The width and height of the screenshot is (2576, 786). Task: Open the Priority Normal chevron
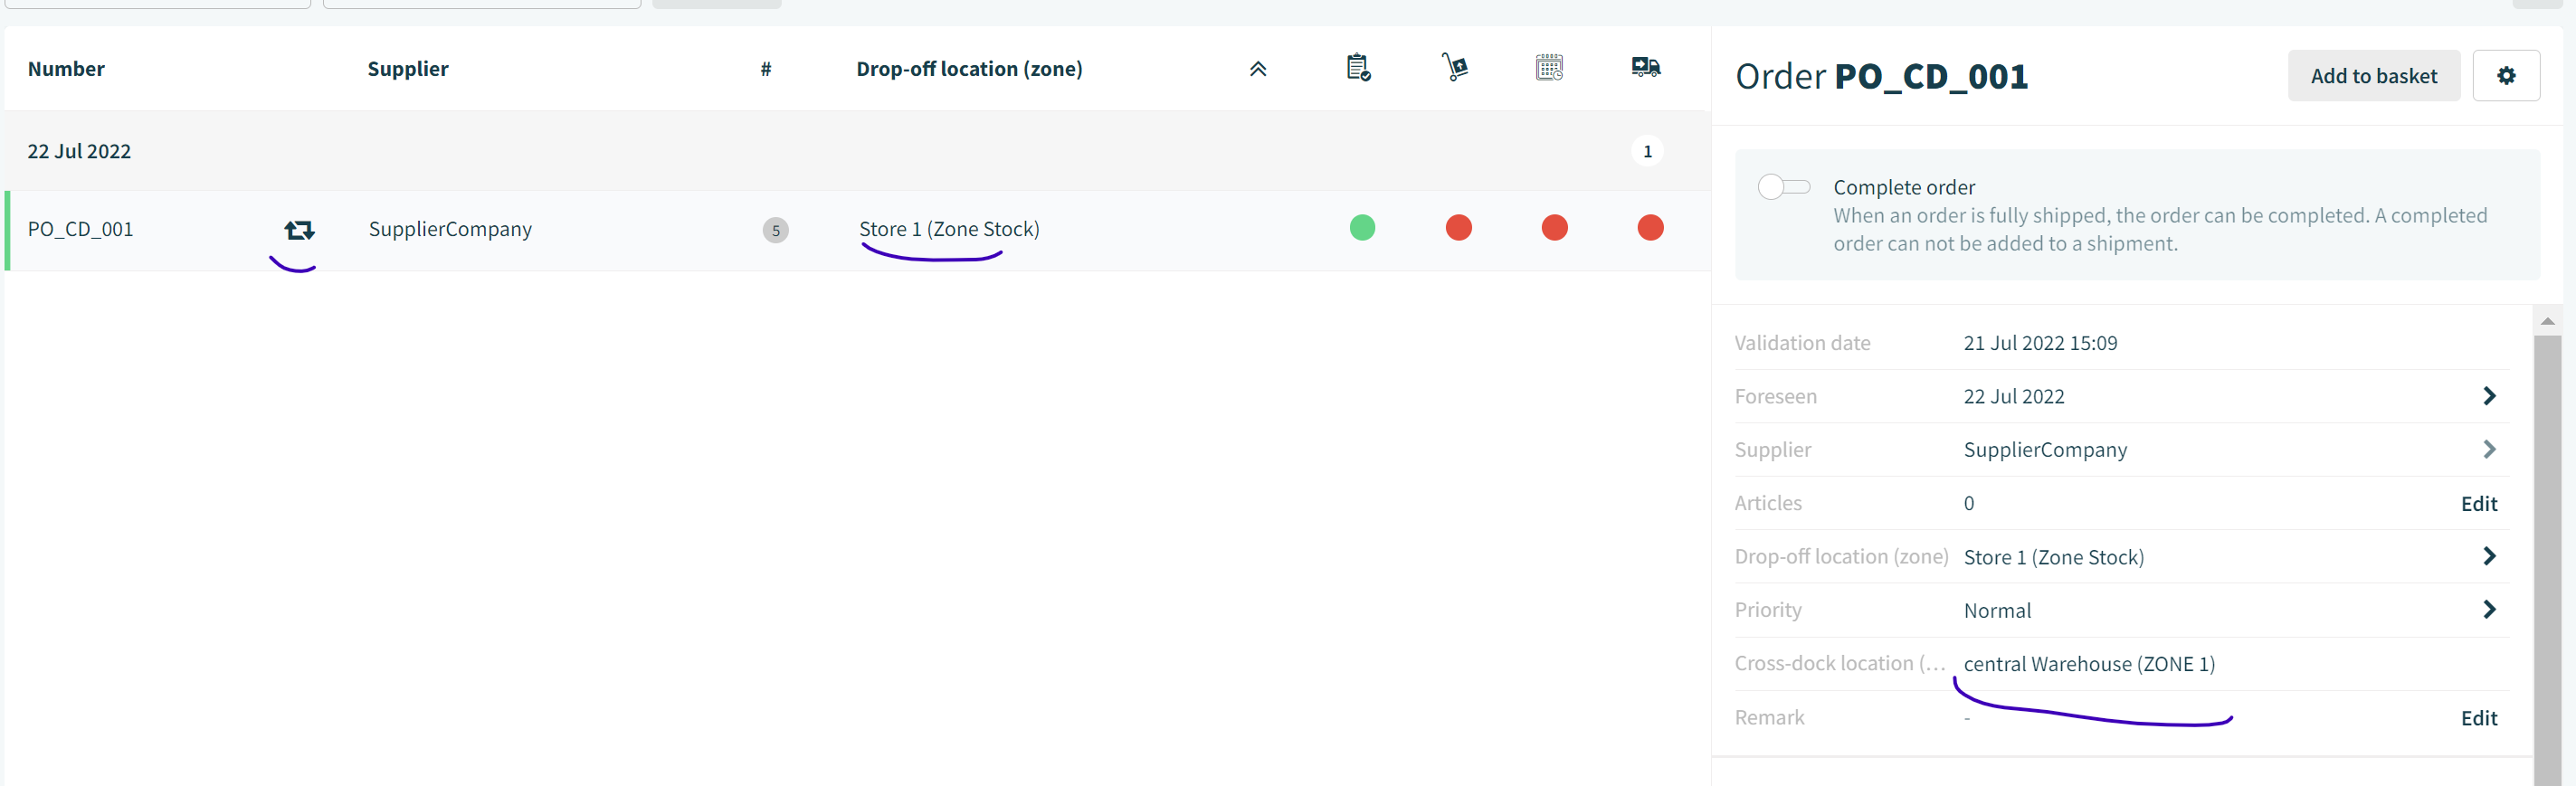click(x=2488, y=609)
